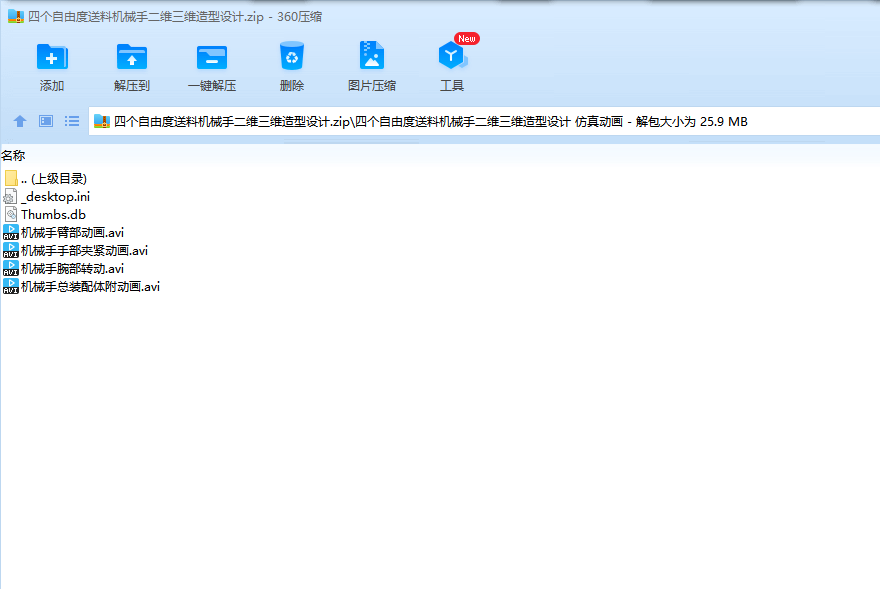Click inside the archive path address field

(x=484, y=121)
